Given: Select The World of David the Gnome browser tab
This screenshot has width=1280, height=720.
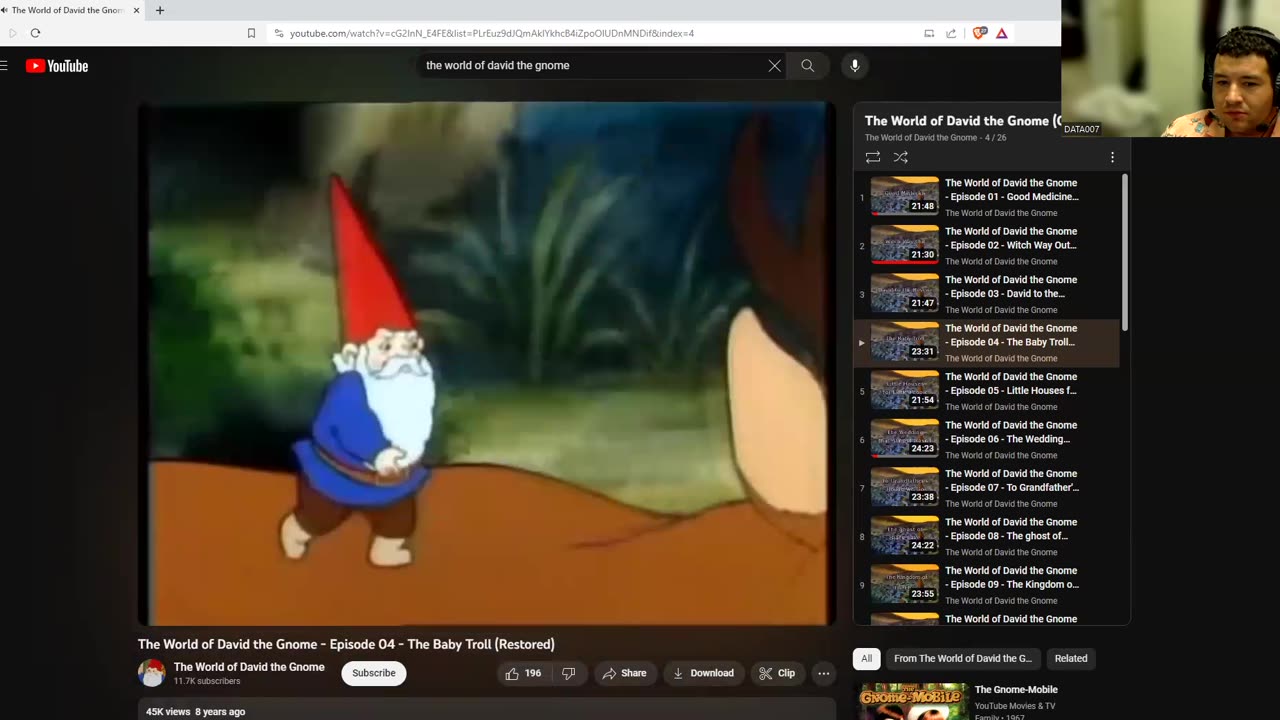Looking at the screenshot, I should 68,10.
